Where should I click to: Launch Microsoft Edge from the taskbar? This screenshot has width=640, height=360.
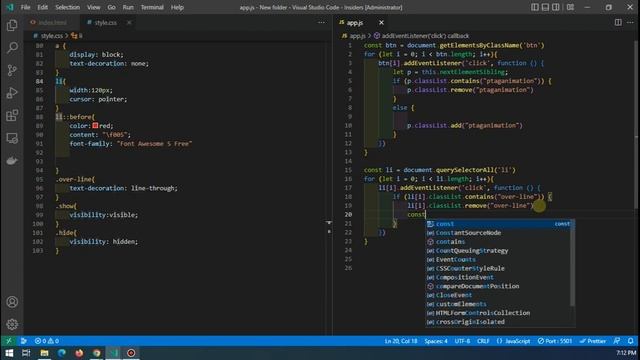tap(62, 353)
